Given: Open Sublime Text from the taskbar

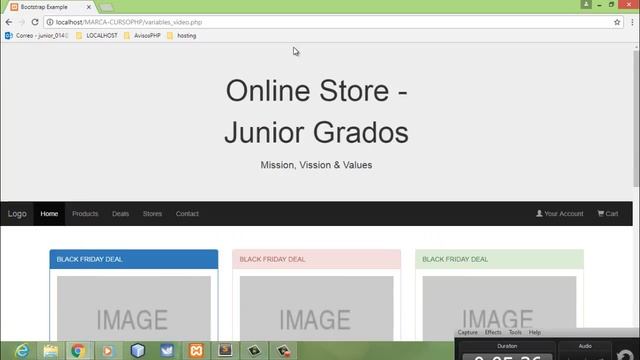Looking at the screenshot, I should tap(225, 351).
